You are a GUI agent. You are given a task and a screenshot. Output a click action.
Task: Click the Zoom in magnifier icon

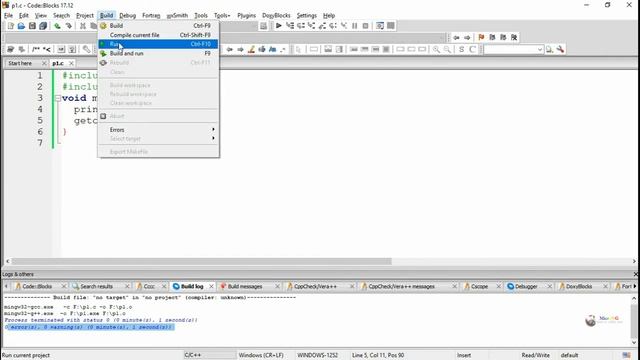(x=436, y=49)
